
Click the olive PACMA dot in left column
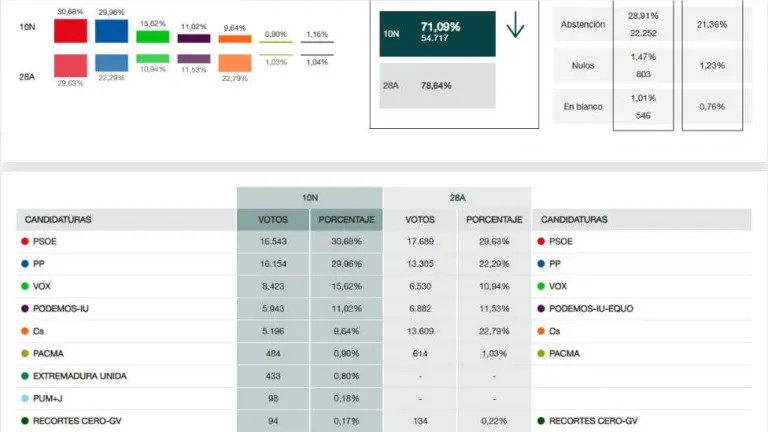click(x=24, y=353)
